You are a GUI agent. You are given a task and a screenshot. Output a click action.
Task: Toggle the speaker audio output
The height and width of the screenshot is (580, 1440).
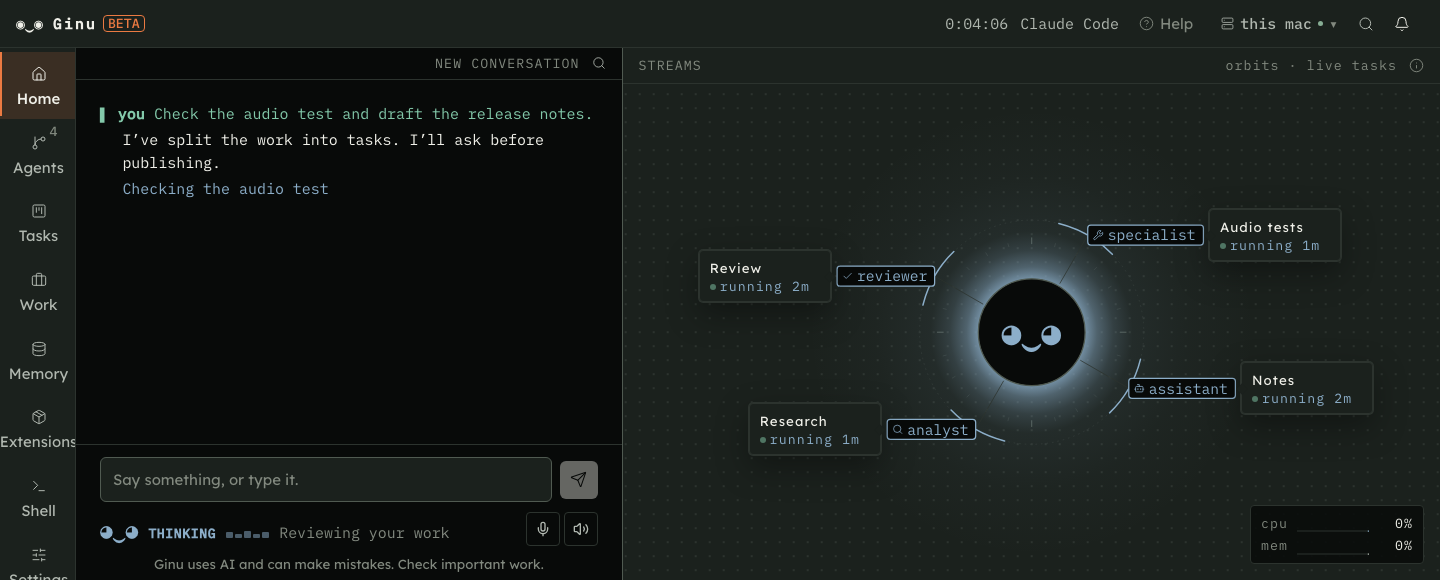click(581, 529)
